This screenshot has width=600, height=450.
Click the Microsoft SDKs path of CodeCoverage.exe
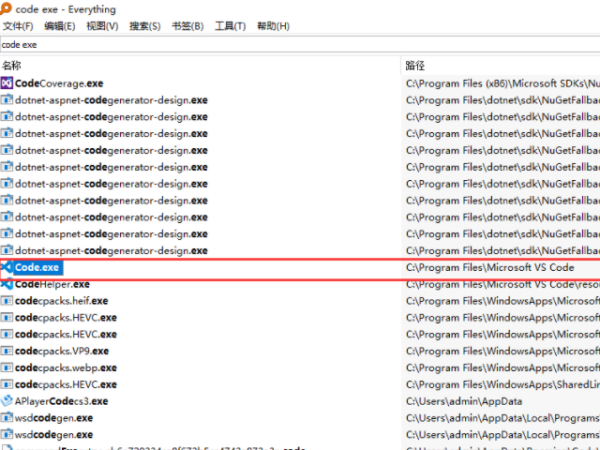(x=503, y=83)
